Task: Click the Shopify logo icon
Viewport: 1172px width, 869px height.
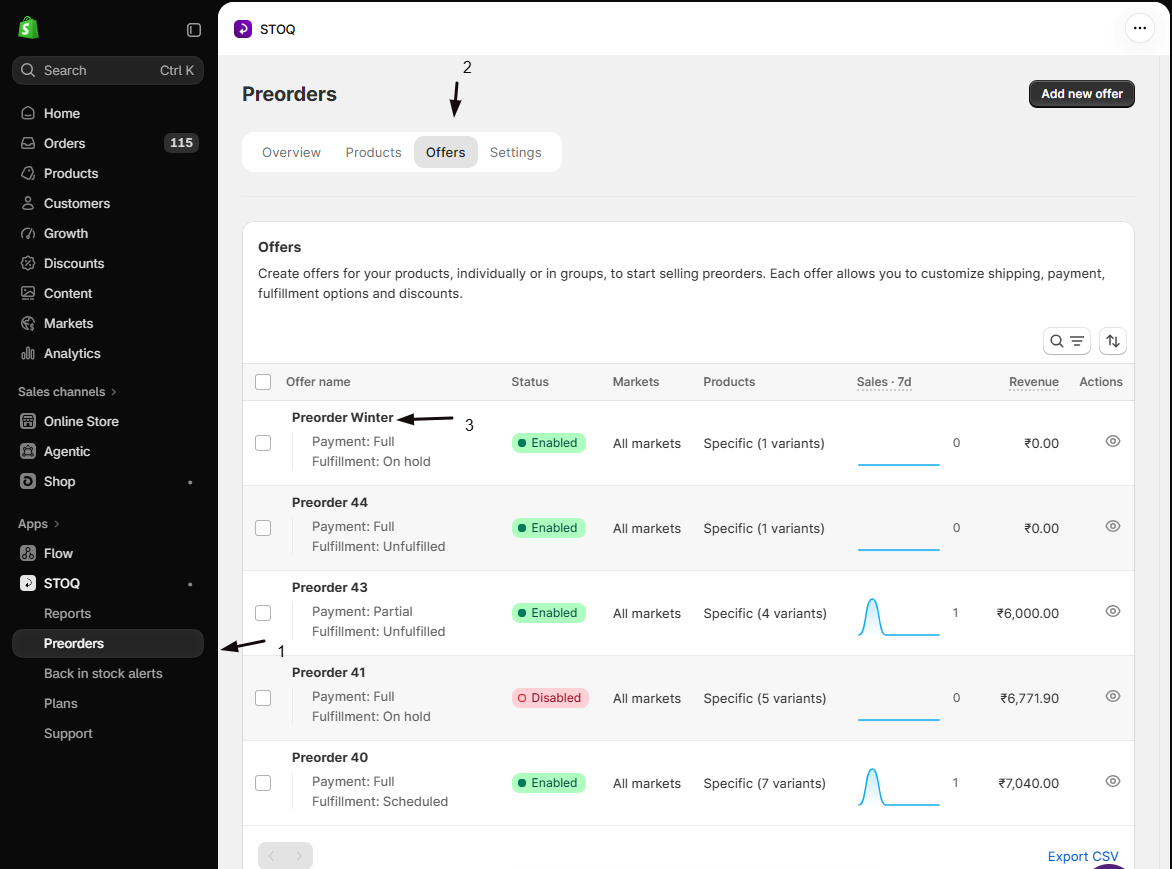Action: 28,28
